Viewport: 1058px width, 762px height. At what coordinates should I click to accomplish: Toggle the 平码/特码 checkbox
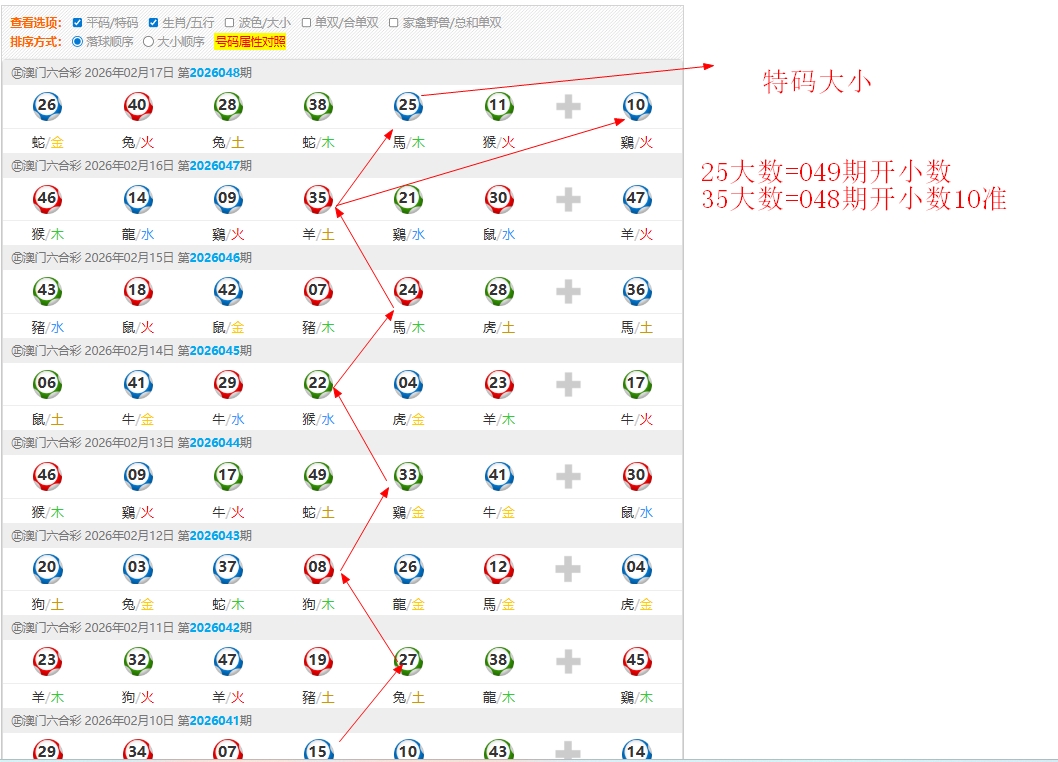coord(77,22)
